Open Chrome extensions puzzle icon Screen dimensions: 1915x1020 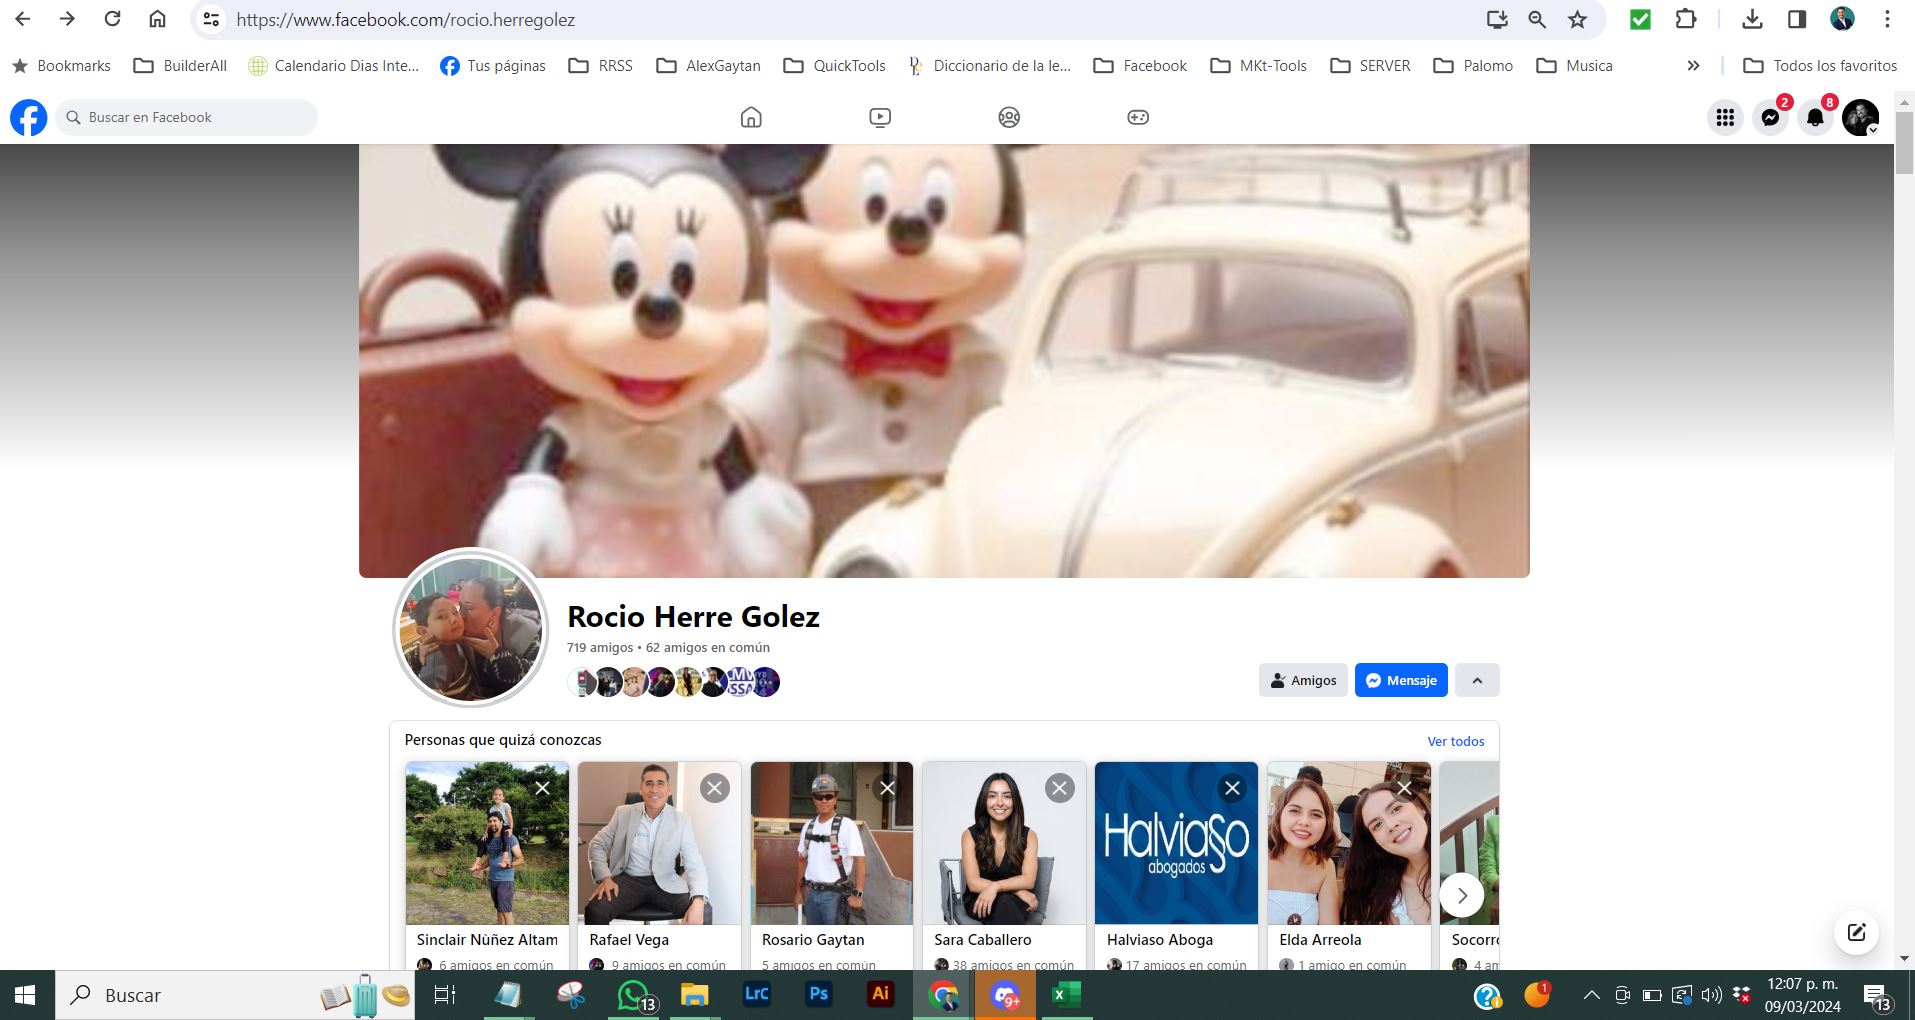[1686, 19]
